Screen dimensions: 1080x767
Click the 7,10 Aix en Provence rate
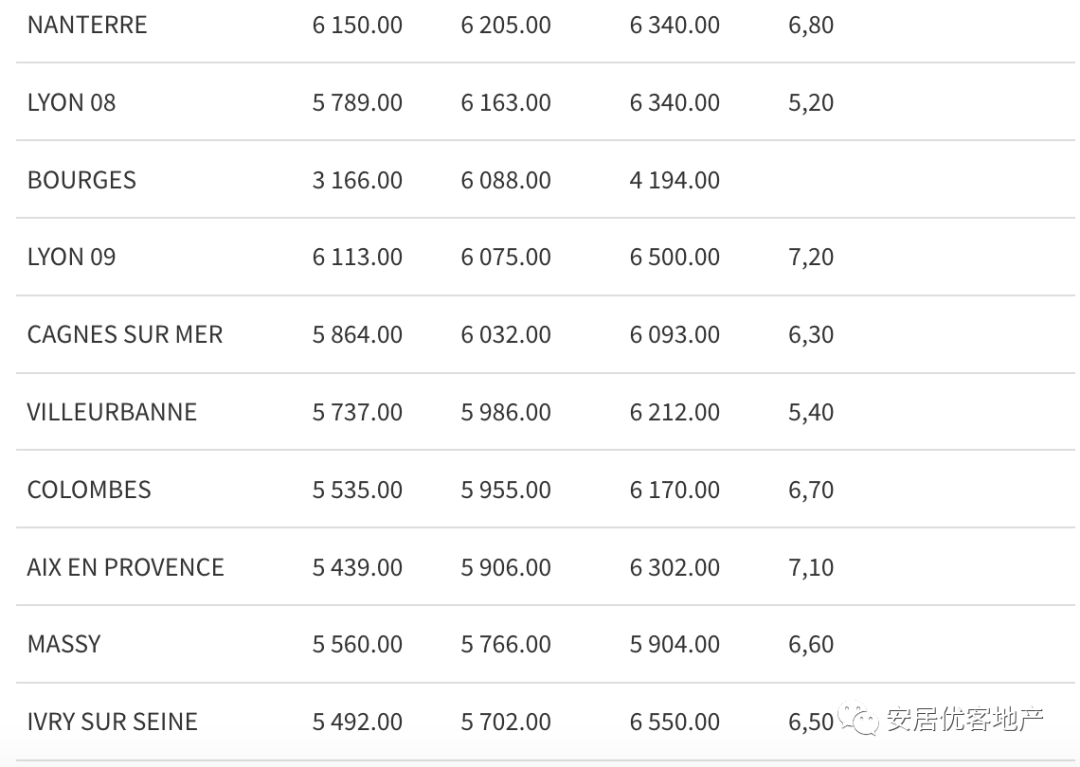coord(810,567)
